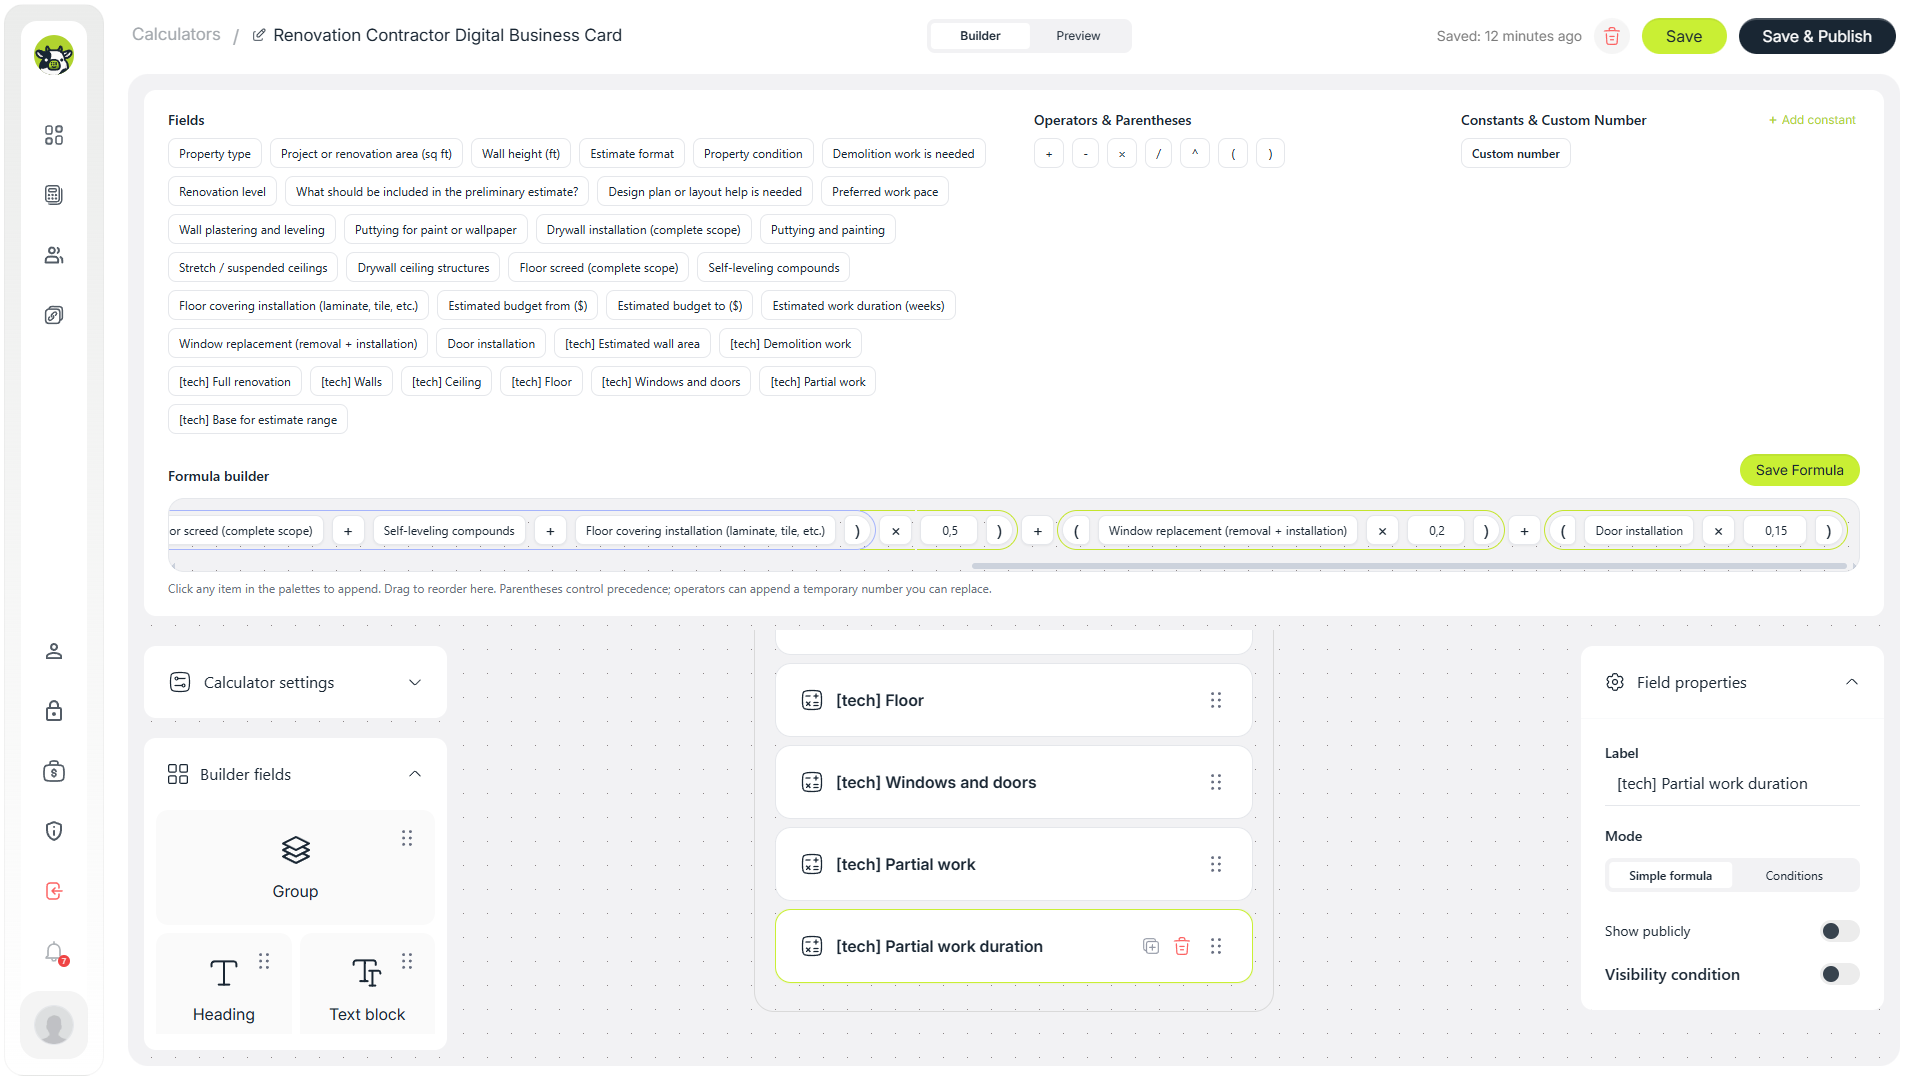Go to Calculators breadcrumb
The width and height of the screenshot is (1920, 1080).
[x=176, y=34]
